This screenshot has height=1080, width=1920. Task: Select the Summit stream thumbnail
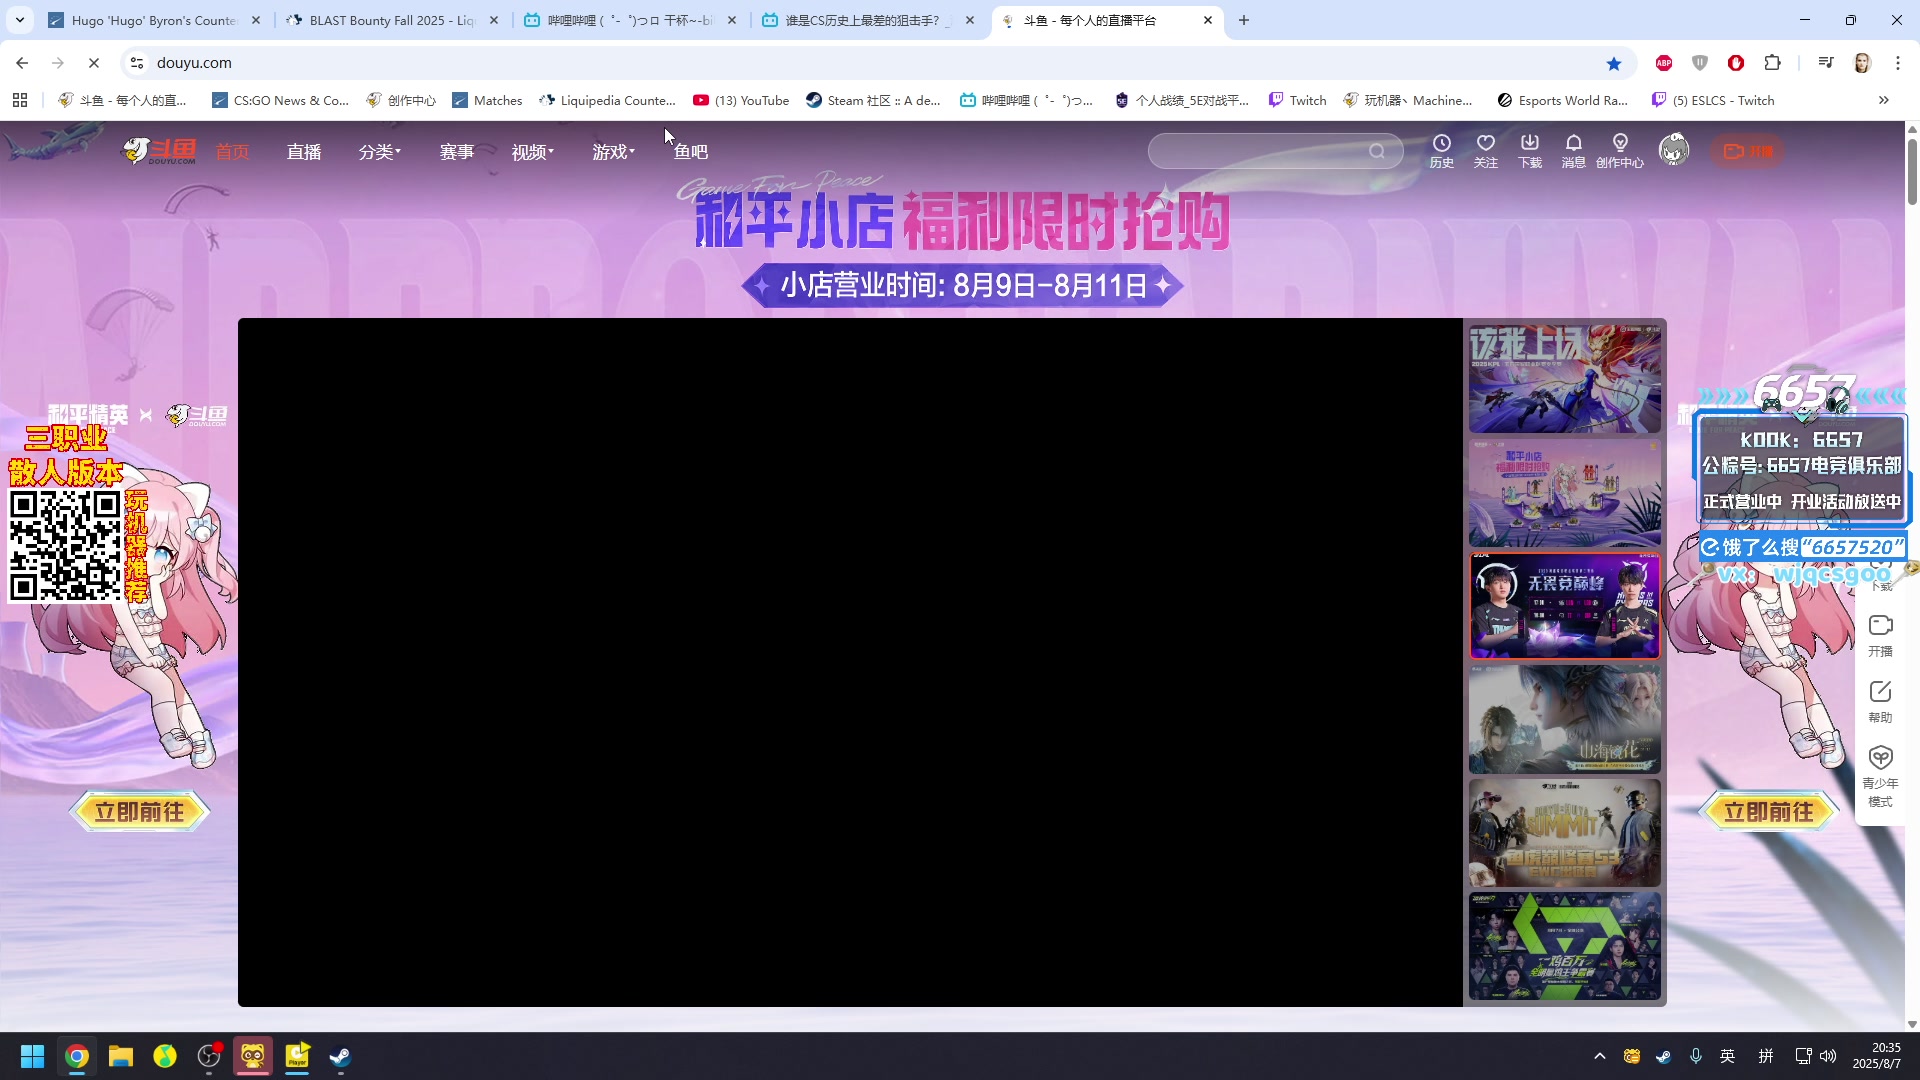pyautogui.click(x=1565, y=832)
